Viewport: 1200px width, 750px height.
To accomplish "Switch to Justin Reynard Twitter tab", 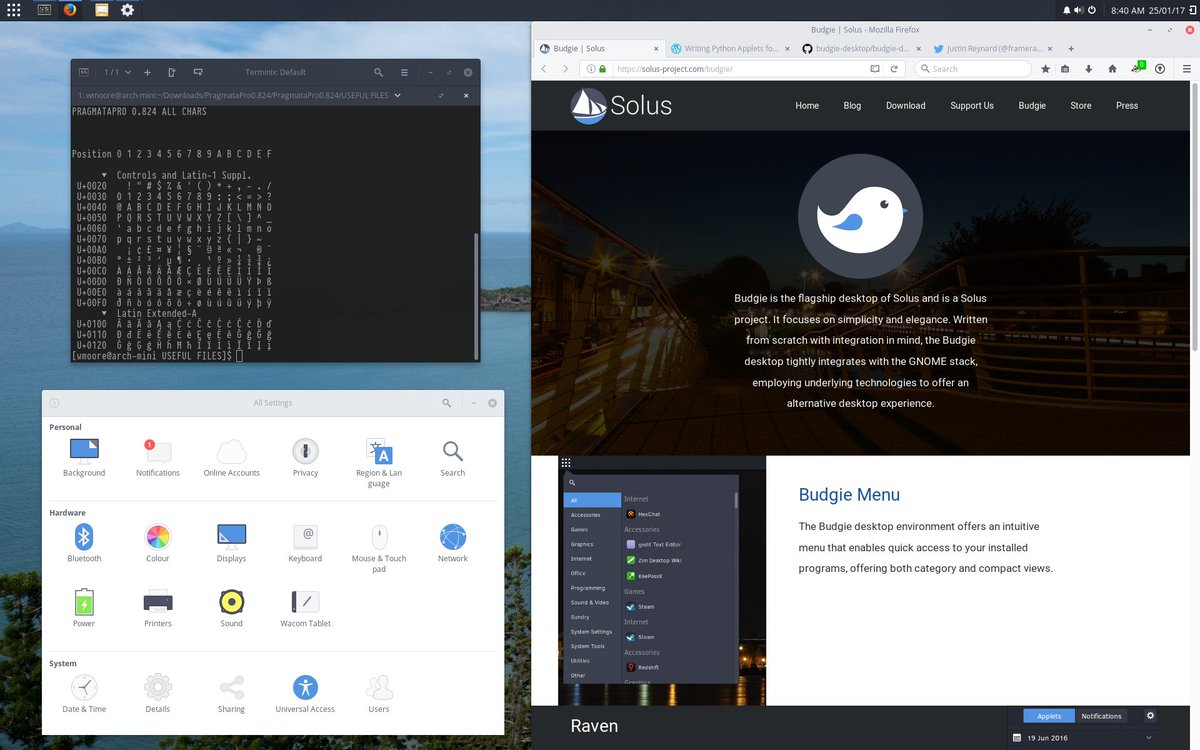I will point(992,48).
